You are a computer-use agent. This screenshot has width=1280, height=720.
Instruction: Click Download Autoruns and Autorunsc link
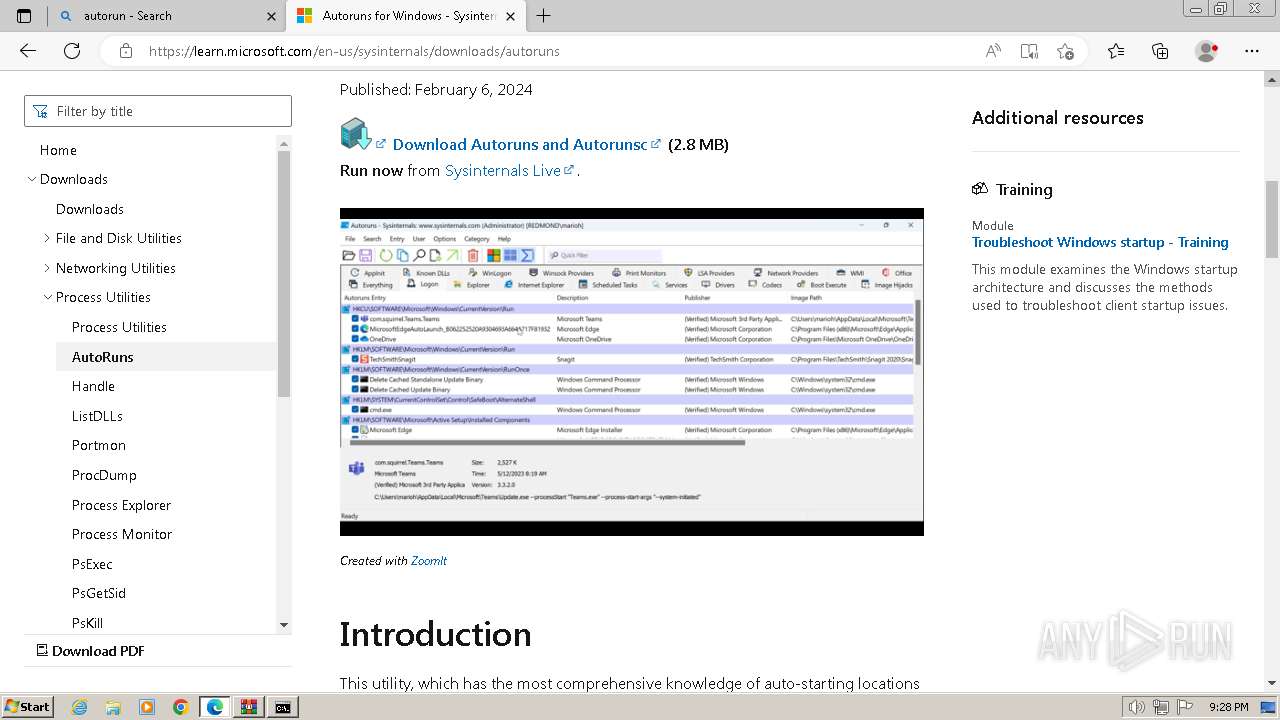click(x=520, y=144)
